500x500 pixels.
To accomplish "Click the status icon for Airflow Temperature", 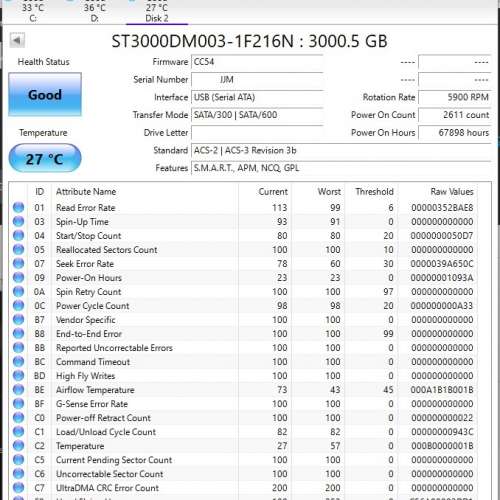I will [19, 389].
